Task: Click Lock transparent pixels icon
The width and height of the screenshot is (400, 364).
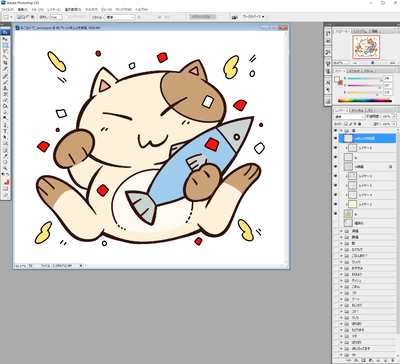Action: point(346,124)
